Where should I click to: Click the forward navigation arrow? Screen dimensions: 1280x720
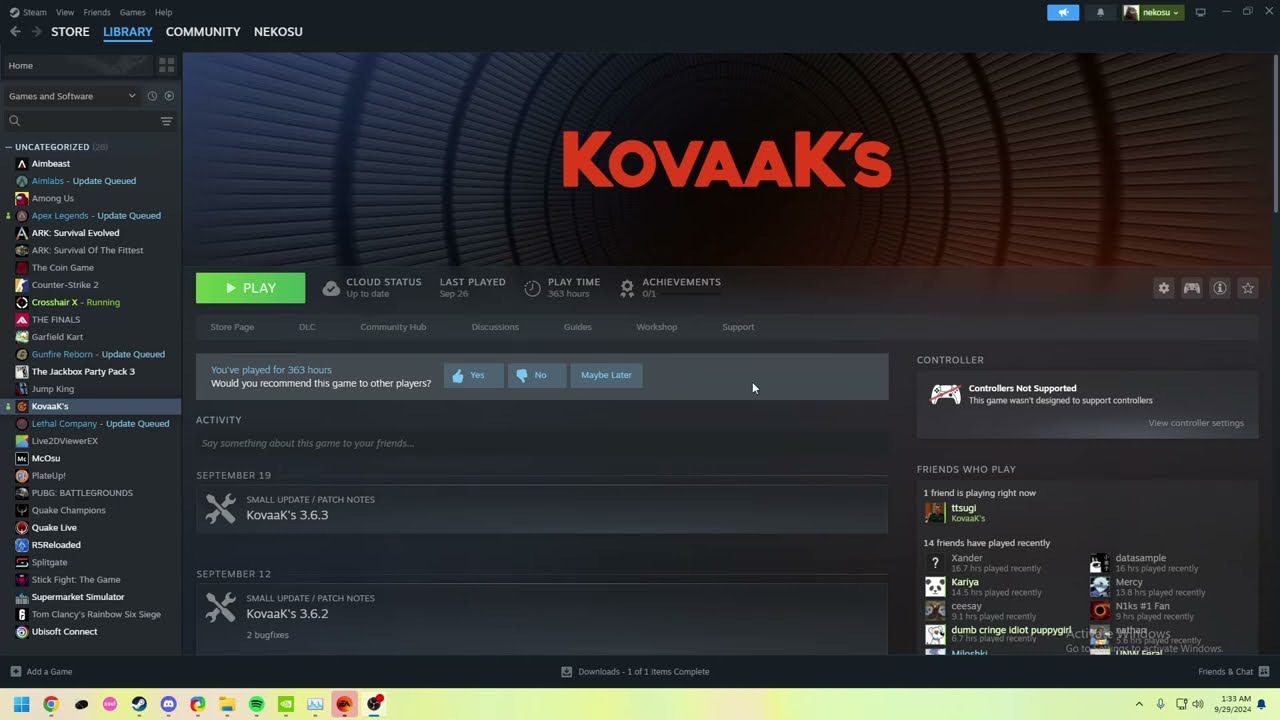[x=37, y=32]
